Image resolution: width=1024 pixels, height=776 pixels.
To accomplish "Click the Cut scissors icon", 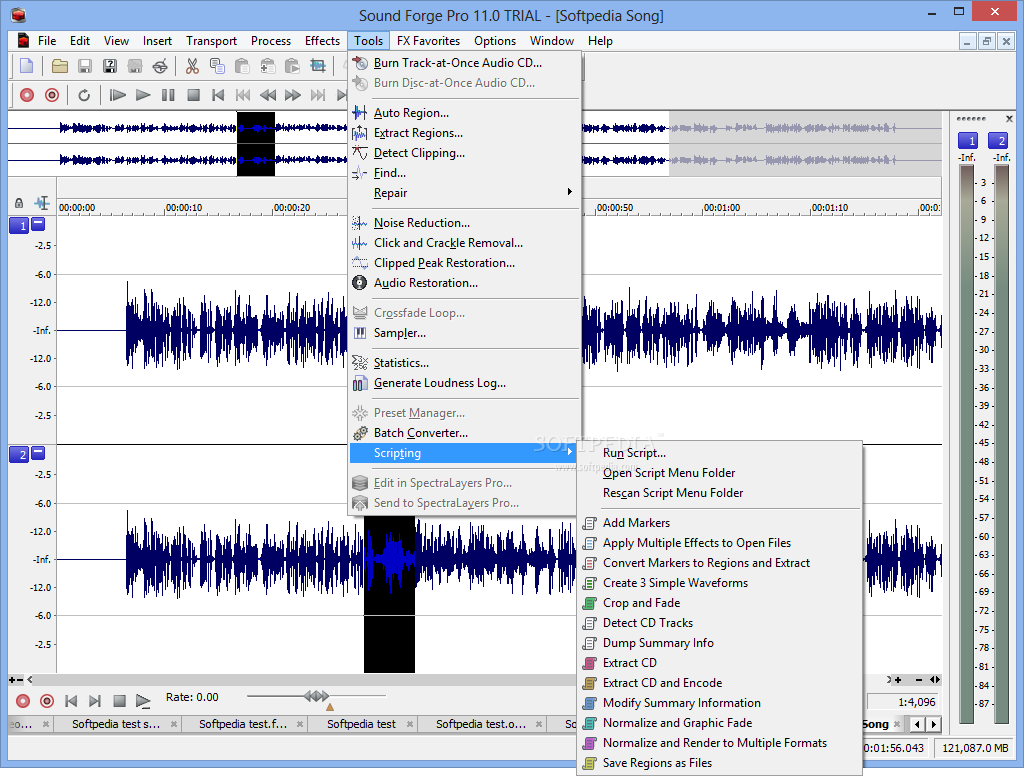I will [192, 66].
